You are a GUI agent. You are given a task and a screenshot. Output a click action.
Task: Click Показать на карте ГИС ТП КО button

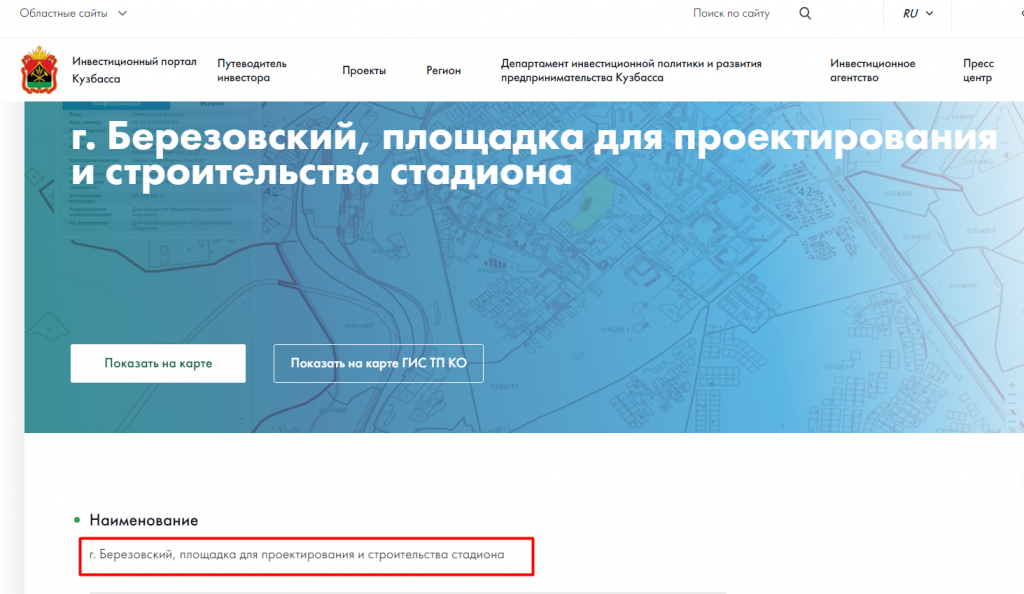pyautogui.click(x=378, y=364)
